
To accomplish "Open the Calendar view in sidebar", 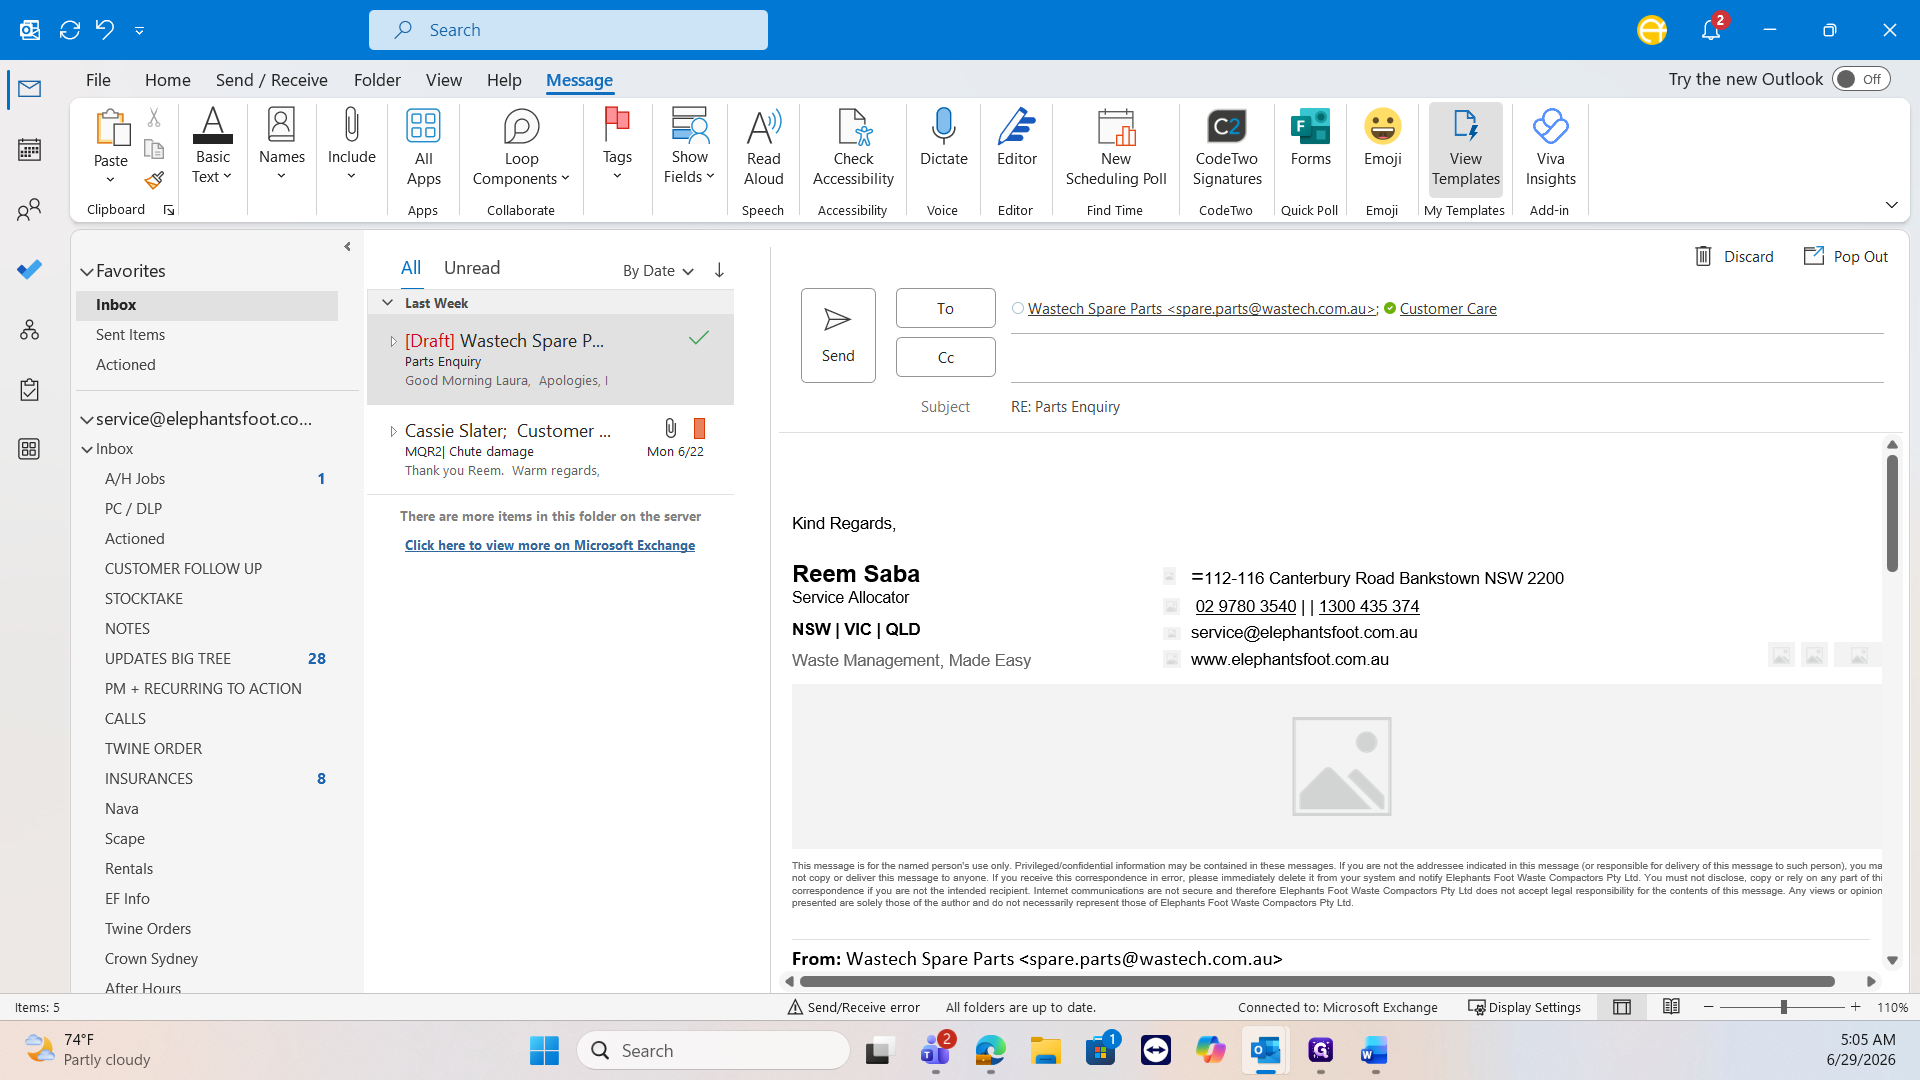I will click(x=30, y=150).
